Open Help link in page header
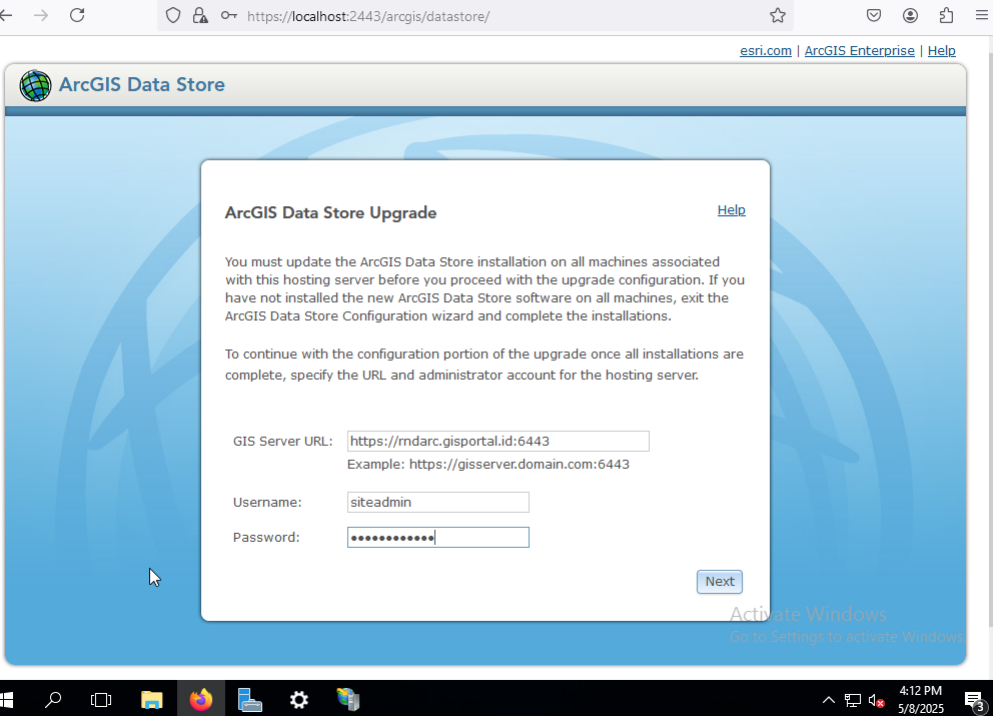 941,51
